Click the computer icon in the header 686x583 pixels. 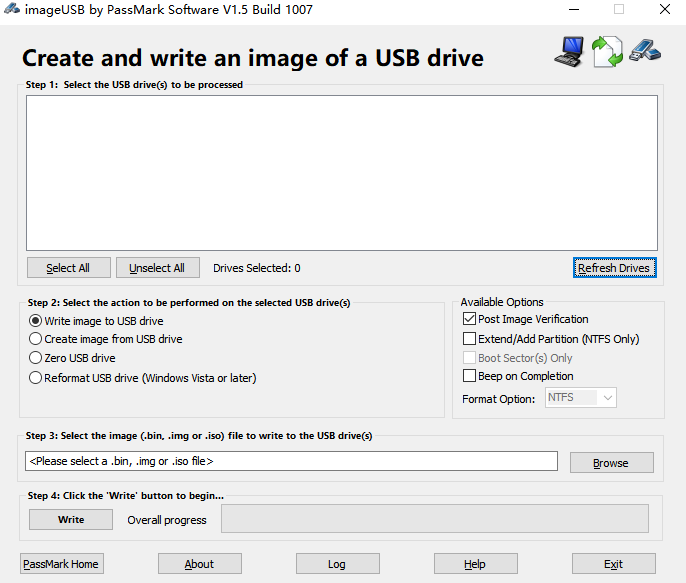[x=568, y=51]
